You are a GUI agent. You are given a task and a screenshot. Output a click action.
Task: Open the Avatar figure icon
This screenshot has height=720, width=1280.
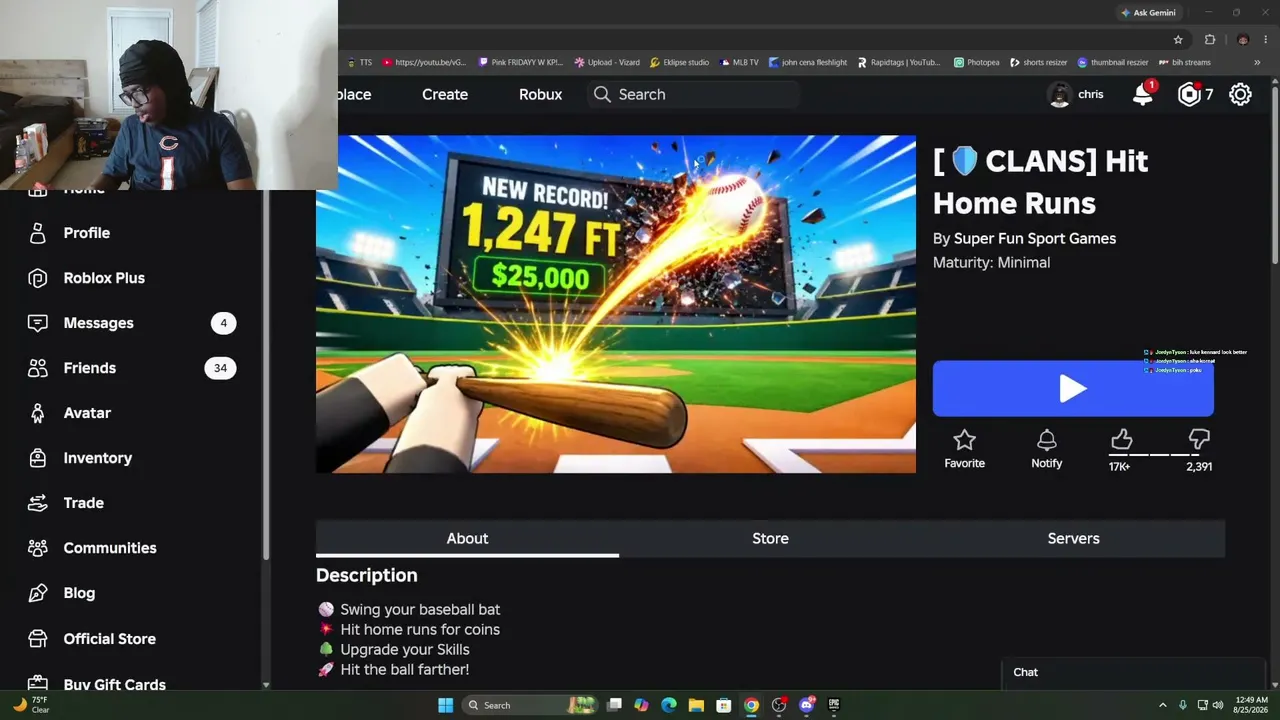(x=38, y=413)
